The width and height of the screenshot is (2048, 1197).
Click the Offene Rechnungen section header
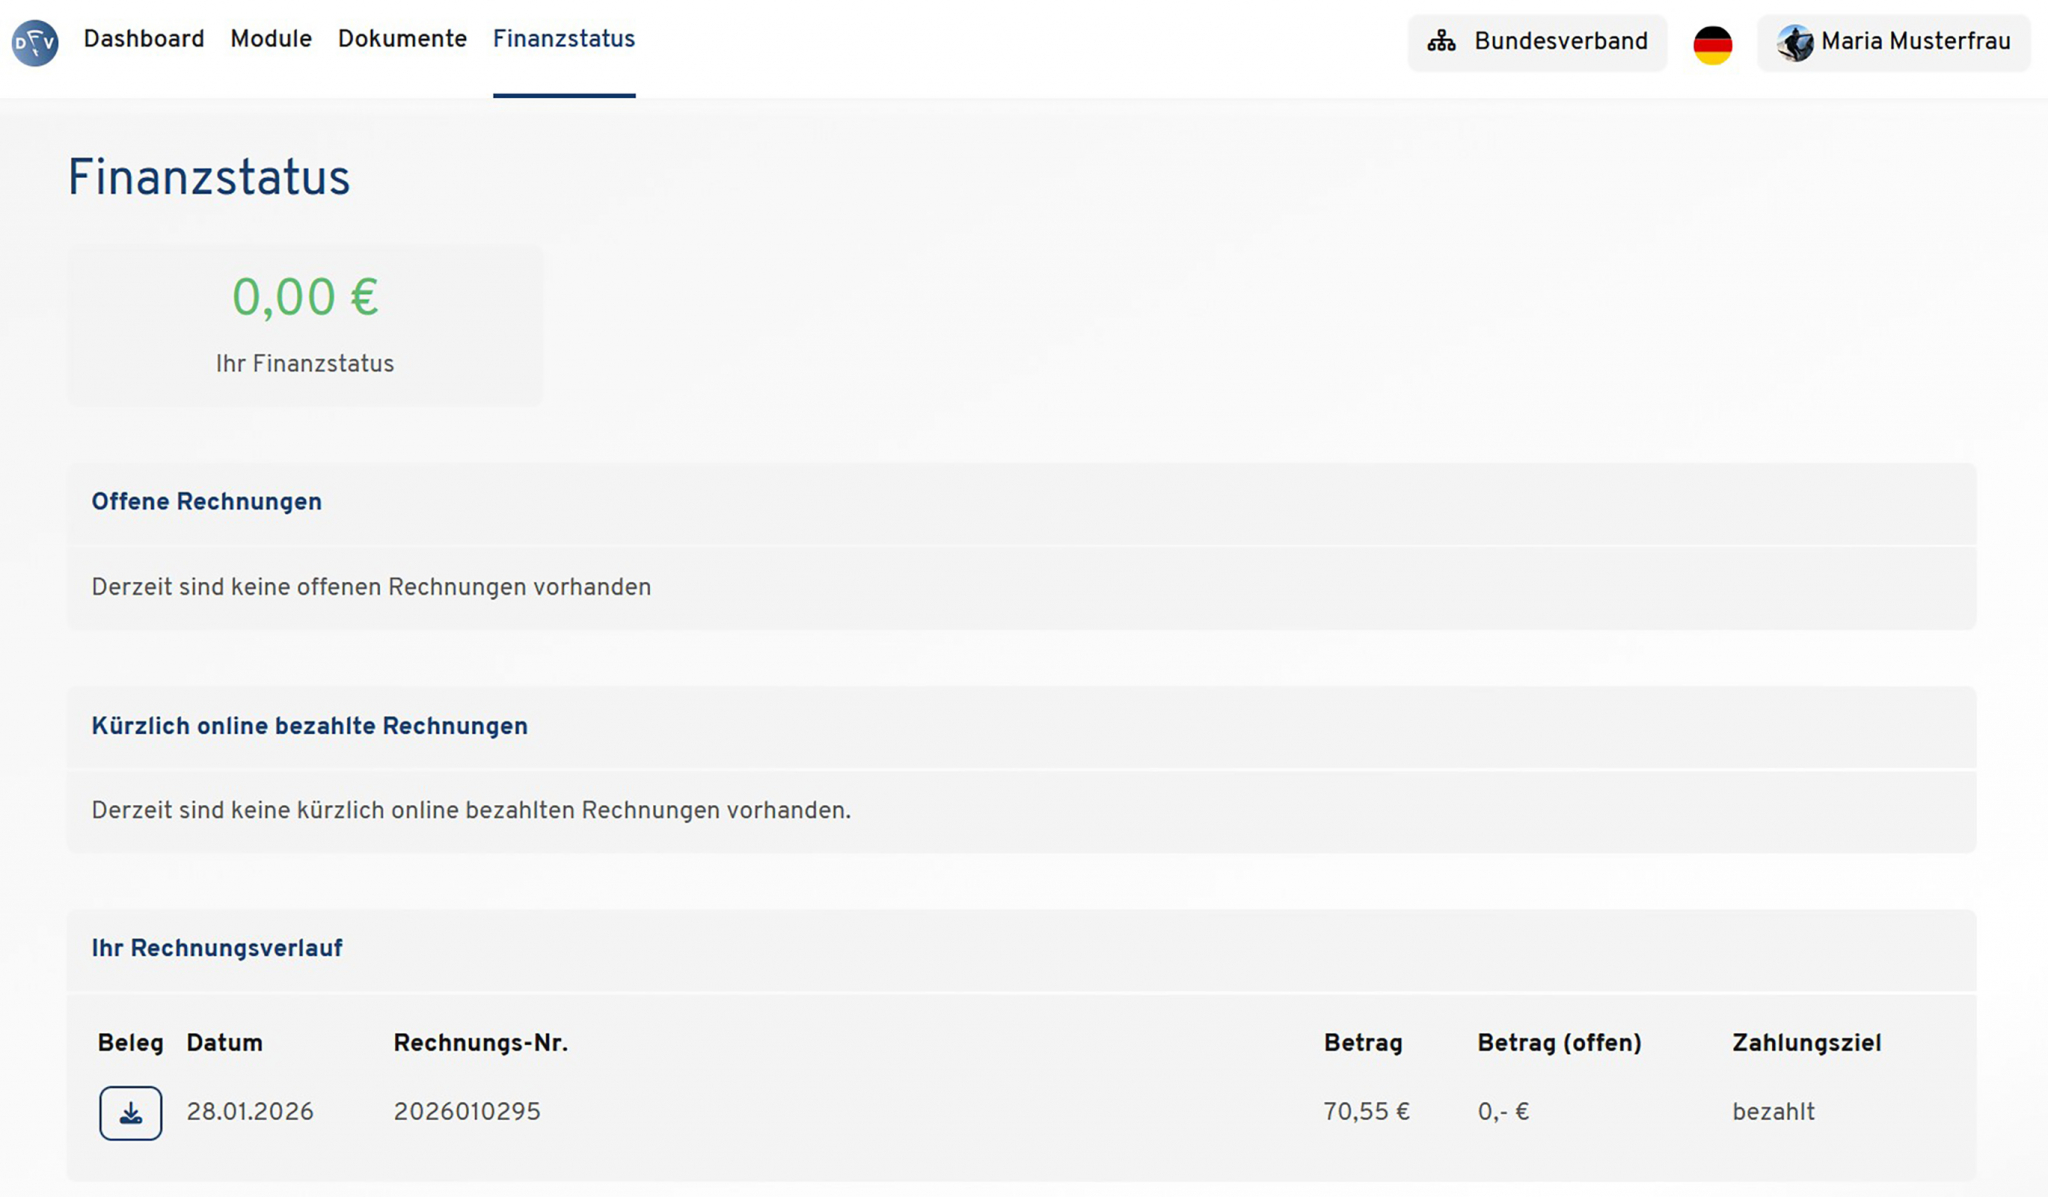pyautogui.click(x=207, y=502)
